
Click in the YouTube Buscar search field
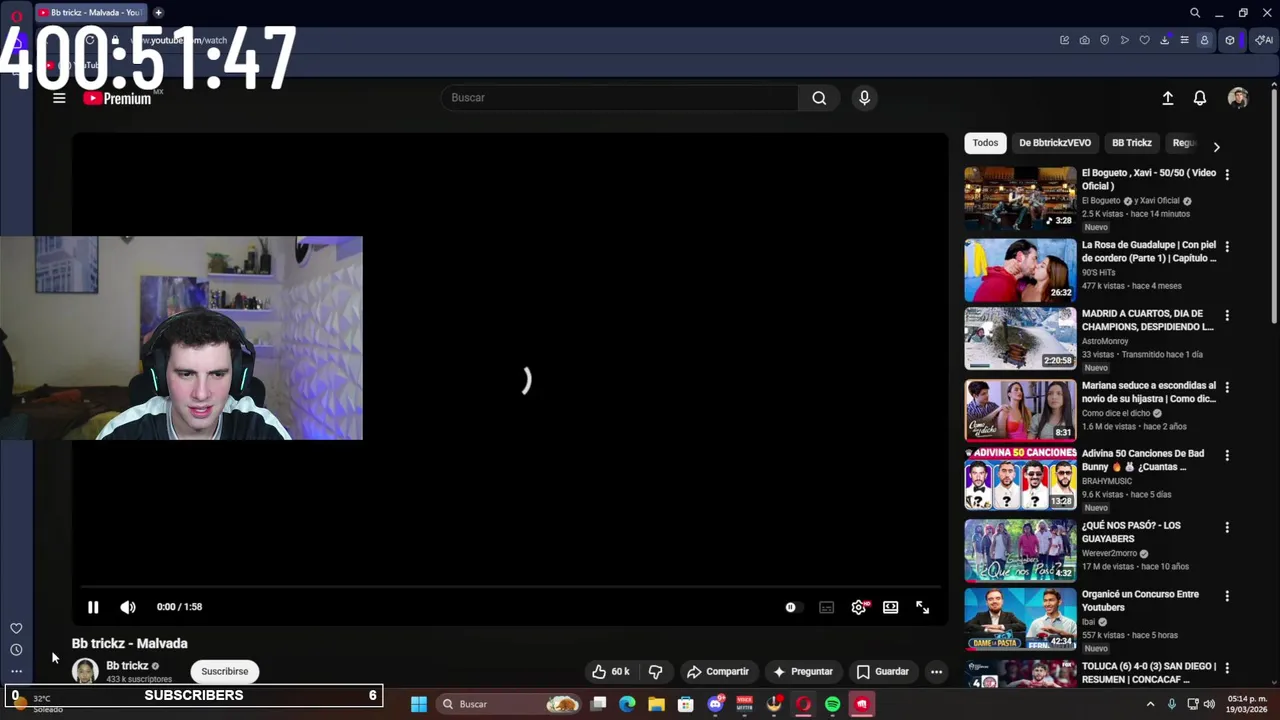click(620, 98)
